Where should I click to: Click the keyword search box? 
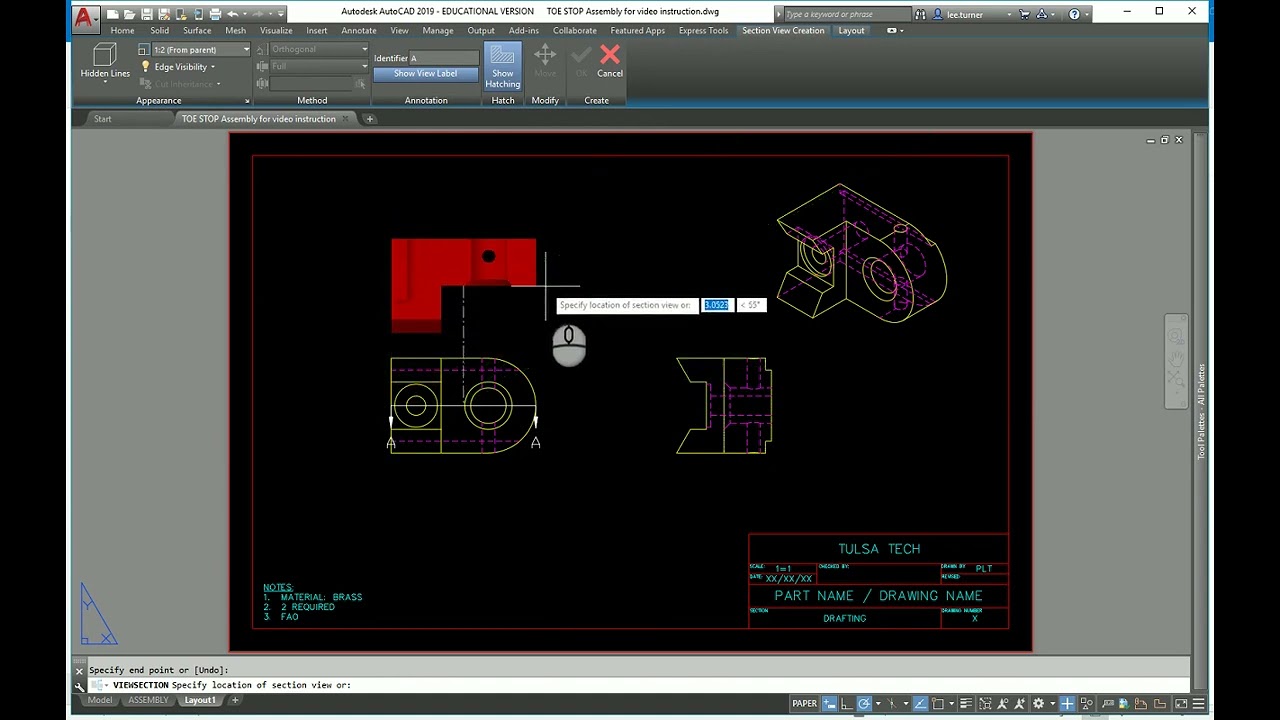click(x=846, y=14)
